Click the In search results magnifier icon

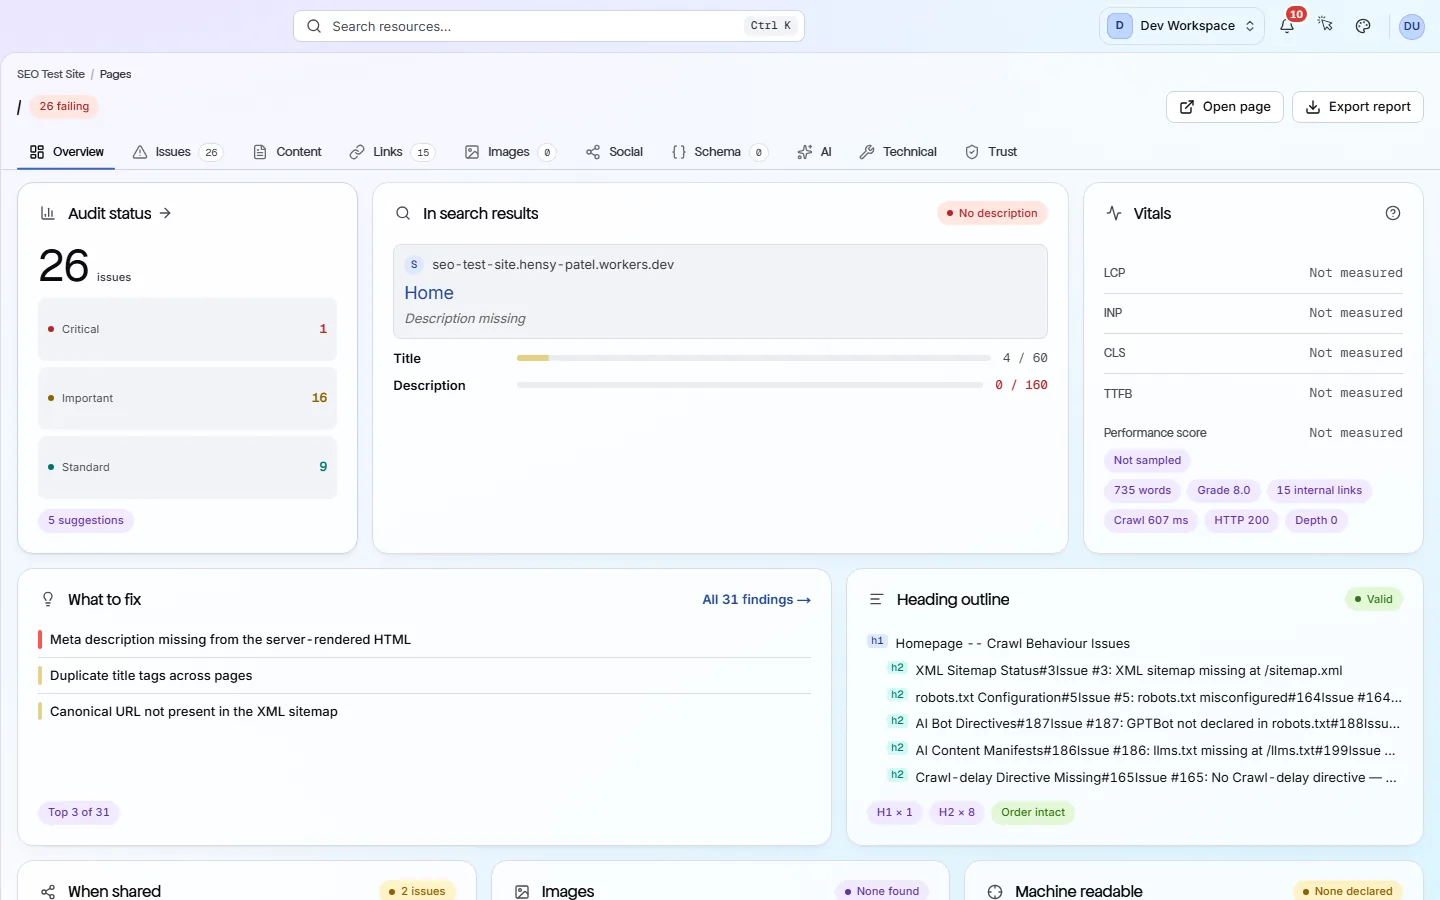pyautogui.click(x=403, y=213)
